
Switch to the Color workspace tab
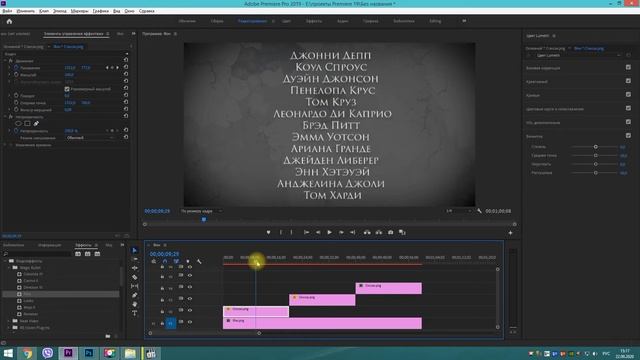(287, 21)
